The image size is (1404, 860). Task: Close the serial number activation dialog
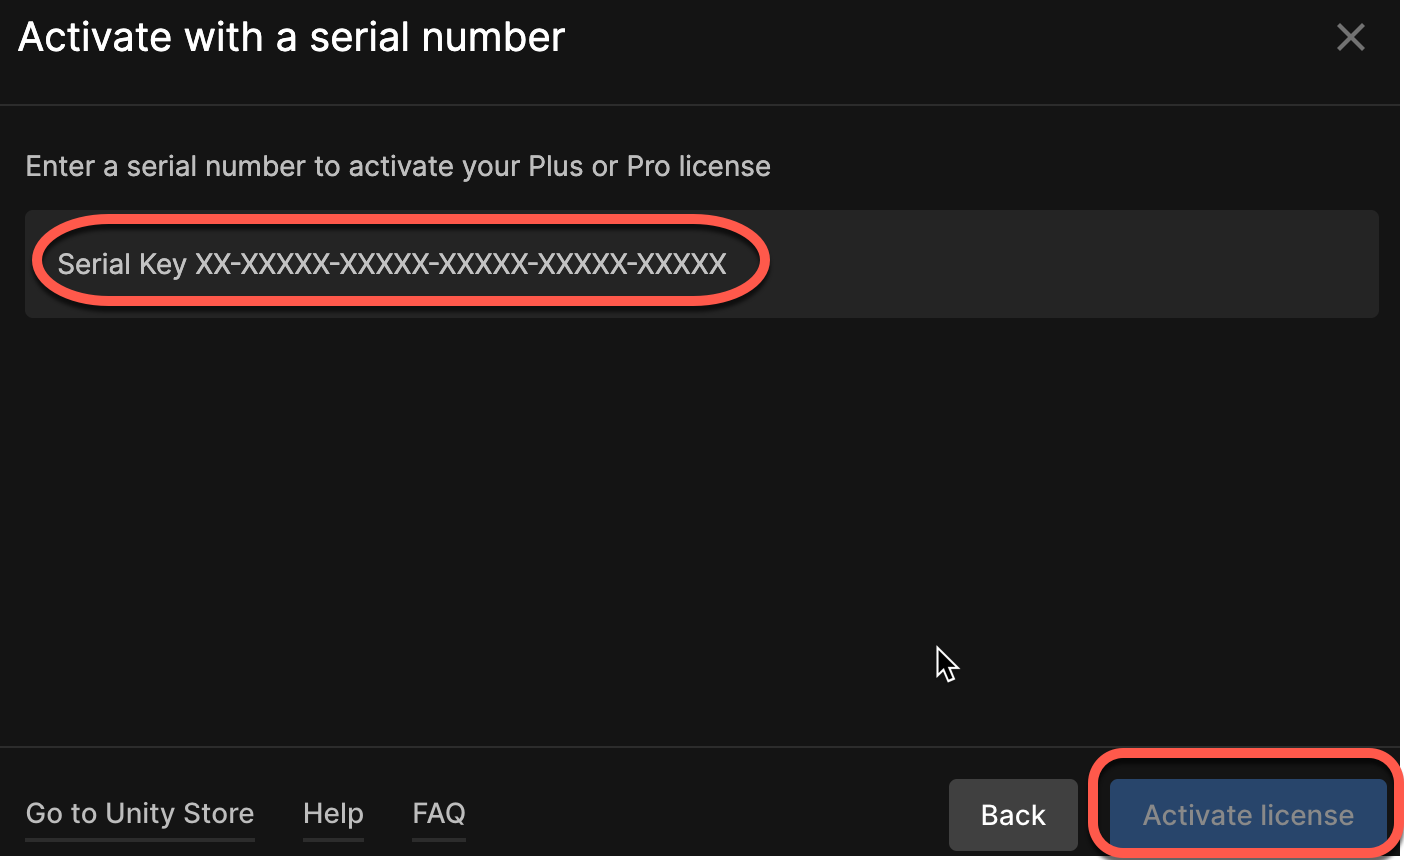(1350, 37)
